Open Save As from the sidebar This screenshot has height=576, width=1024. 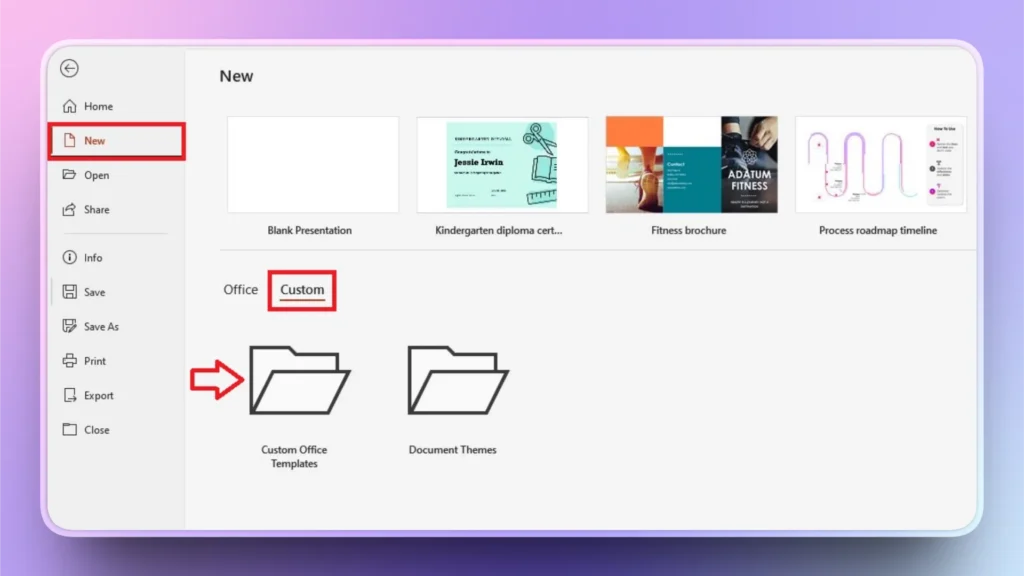coord(97,326)
